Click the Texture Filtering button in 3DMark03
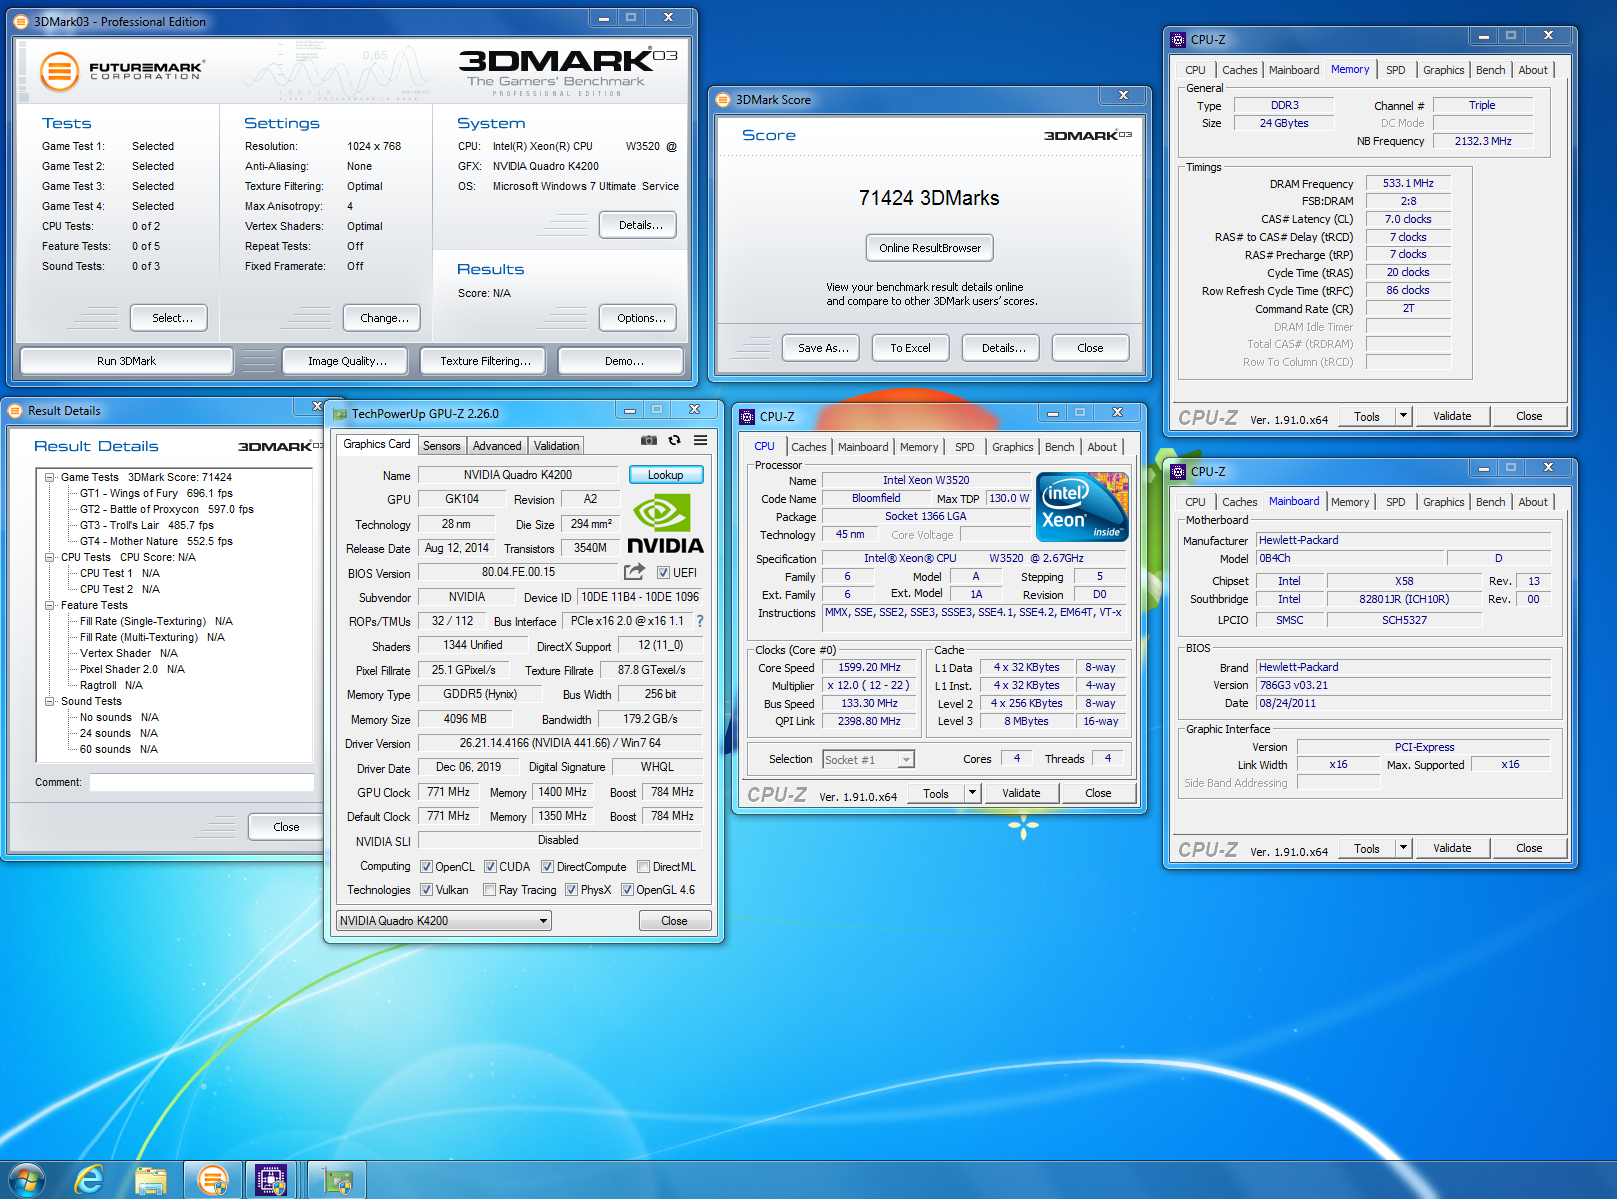1617x1199 pixels. point(485,361)
